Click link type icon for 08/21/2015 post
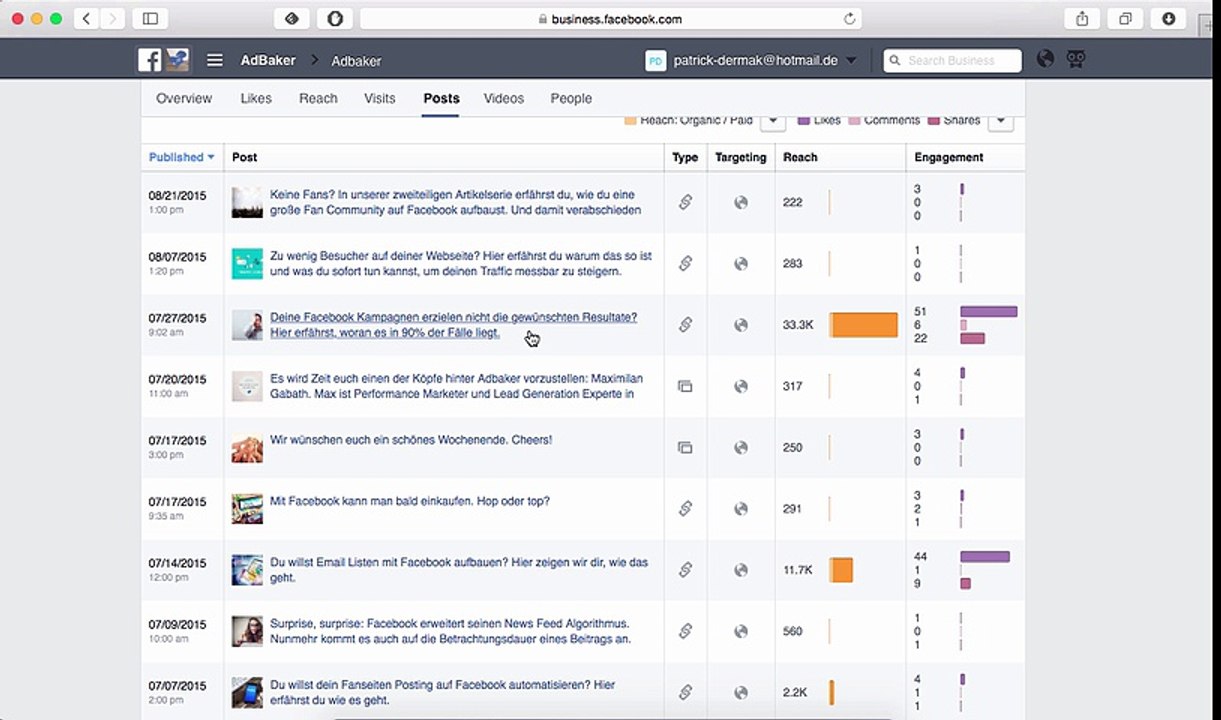Viewport: 1221px width, 720px height. (685, 202)
